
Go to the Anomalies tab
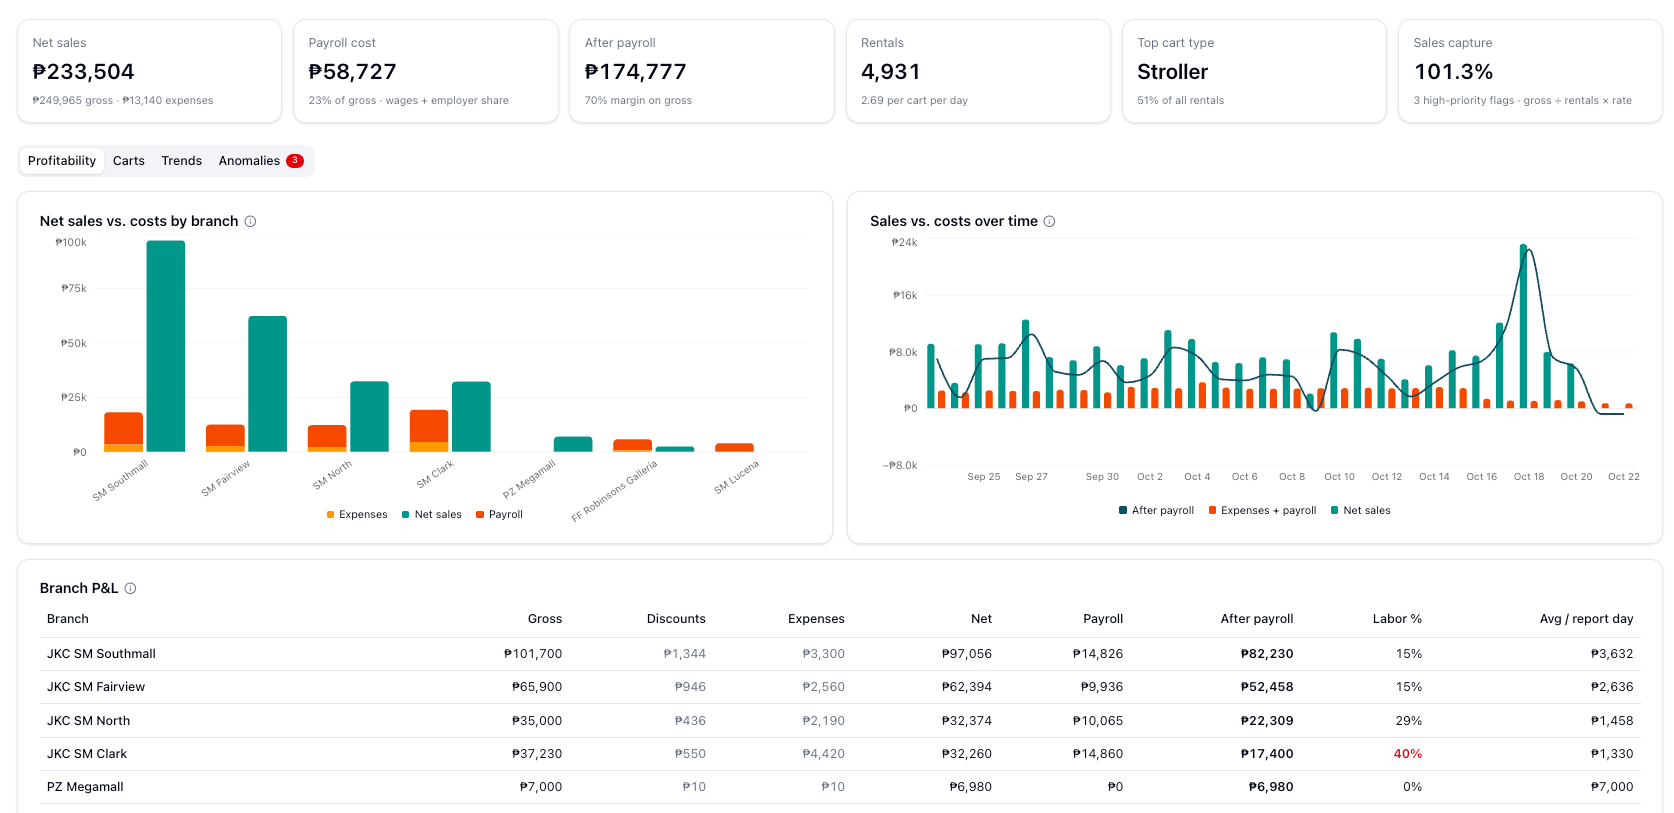pos(261,161)
